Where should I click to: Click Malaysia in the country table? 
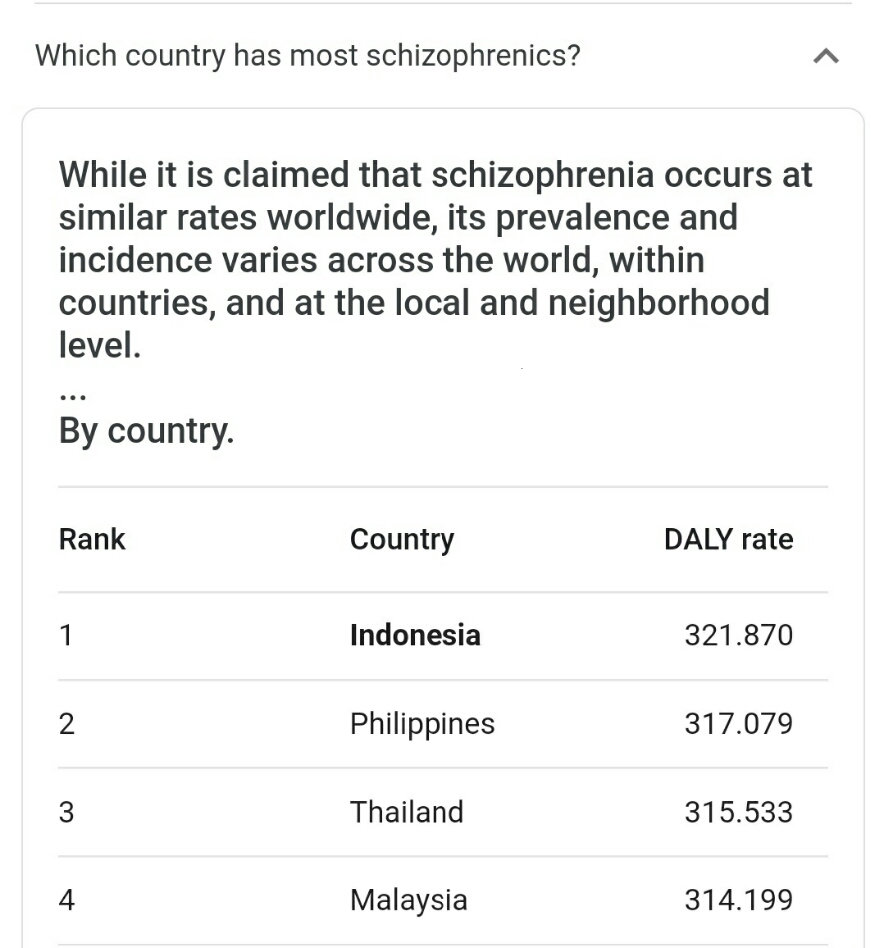point(409,900)
